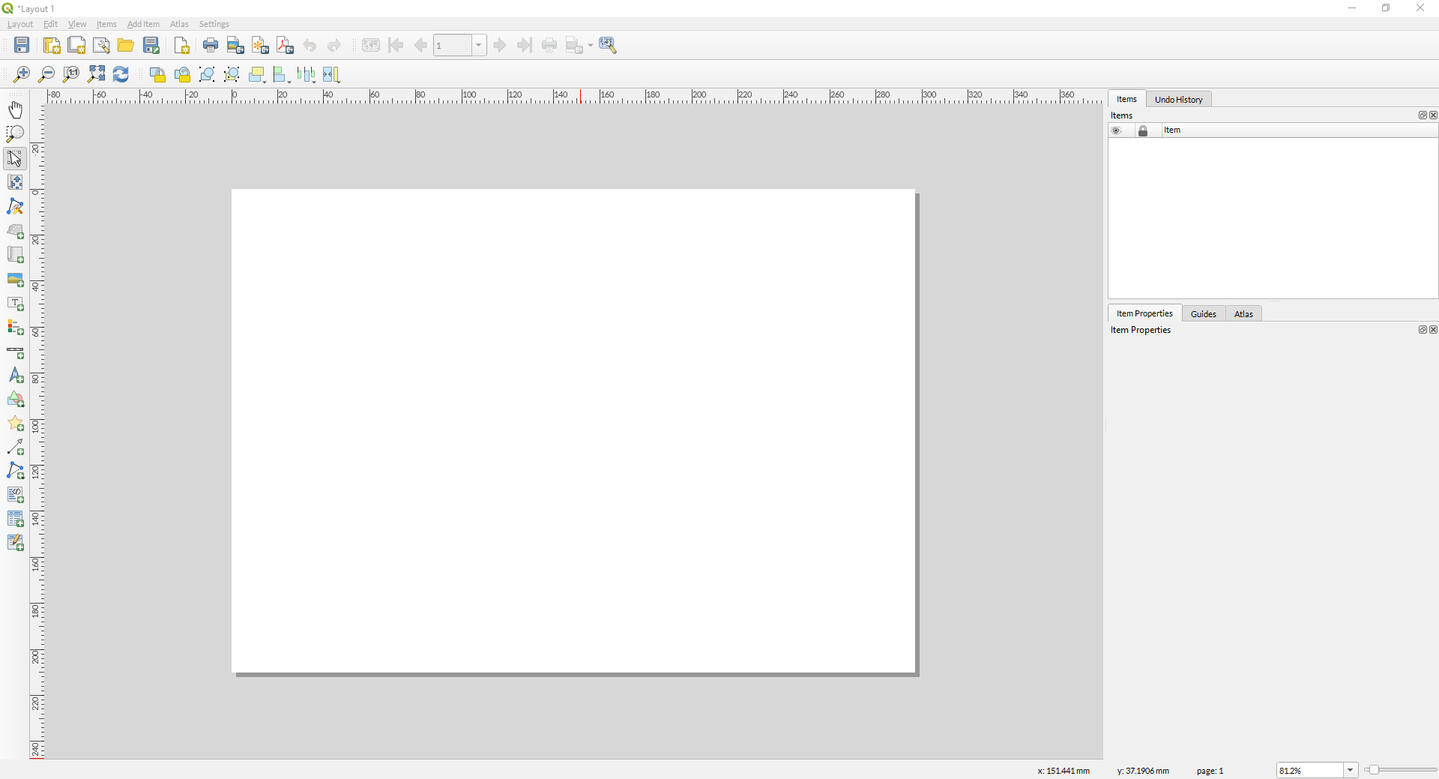Select the Add North Arrow tool

[15, 376]
